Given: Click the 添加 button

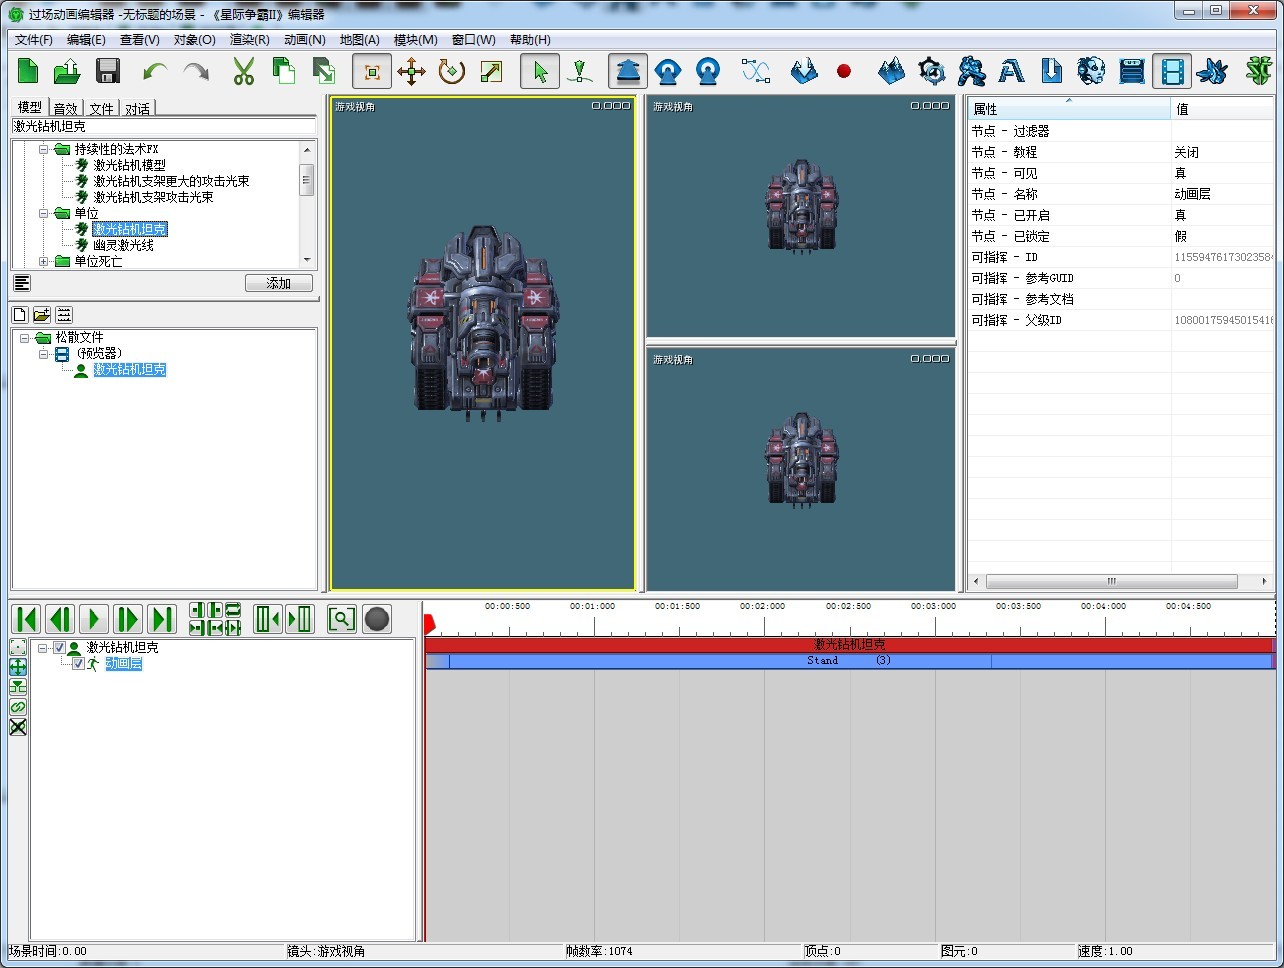Looking at the screenshot, I should pos(279,284).
